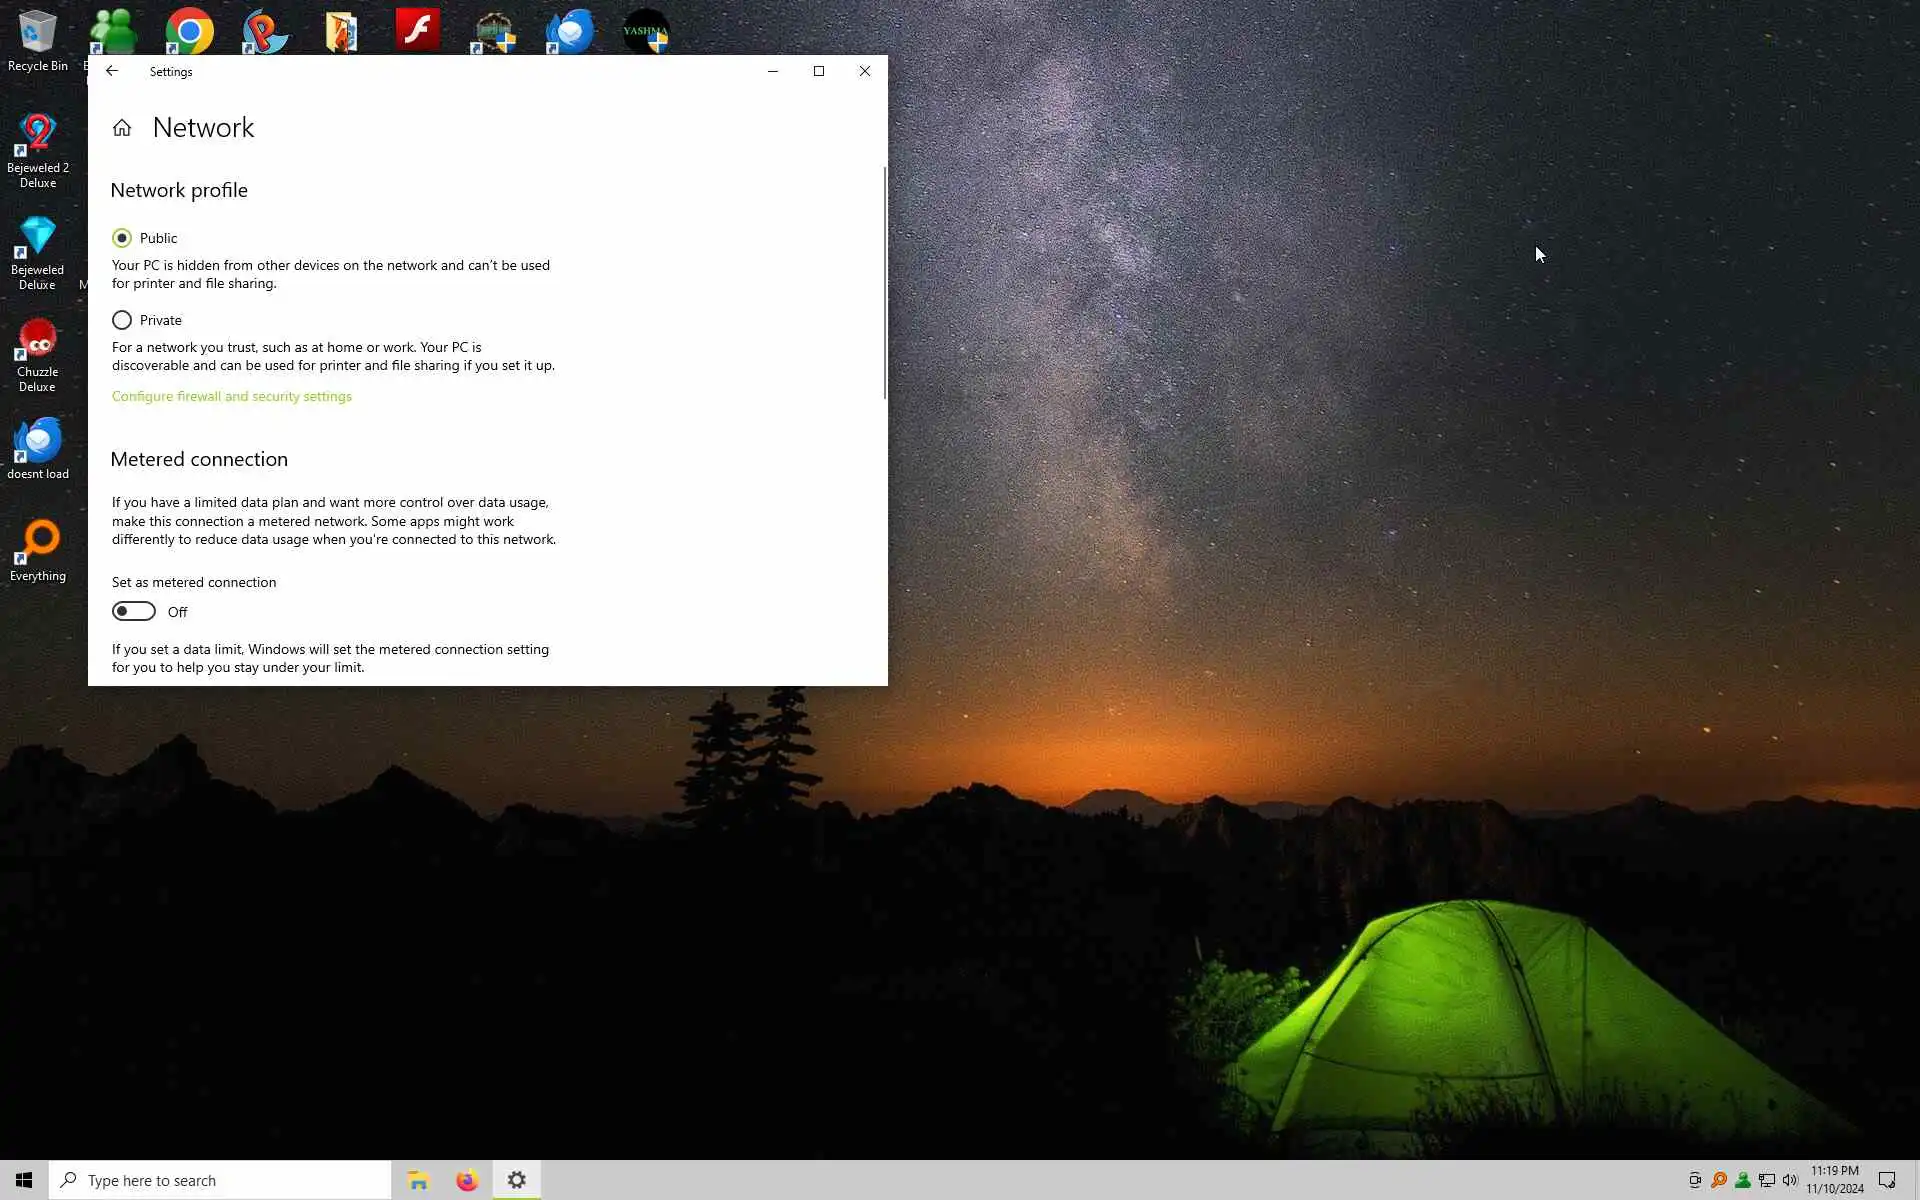
Task: Click the Settings window vertical scrollbar
Action: pos(884,283)
